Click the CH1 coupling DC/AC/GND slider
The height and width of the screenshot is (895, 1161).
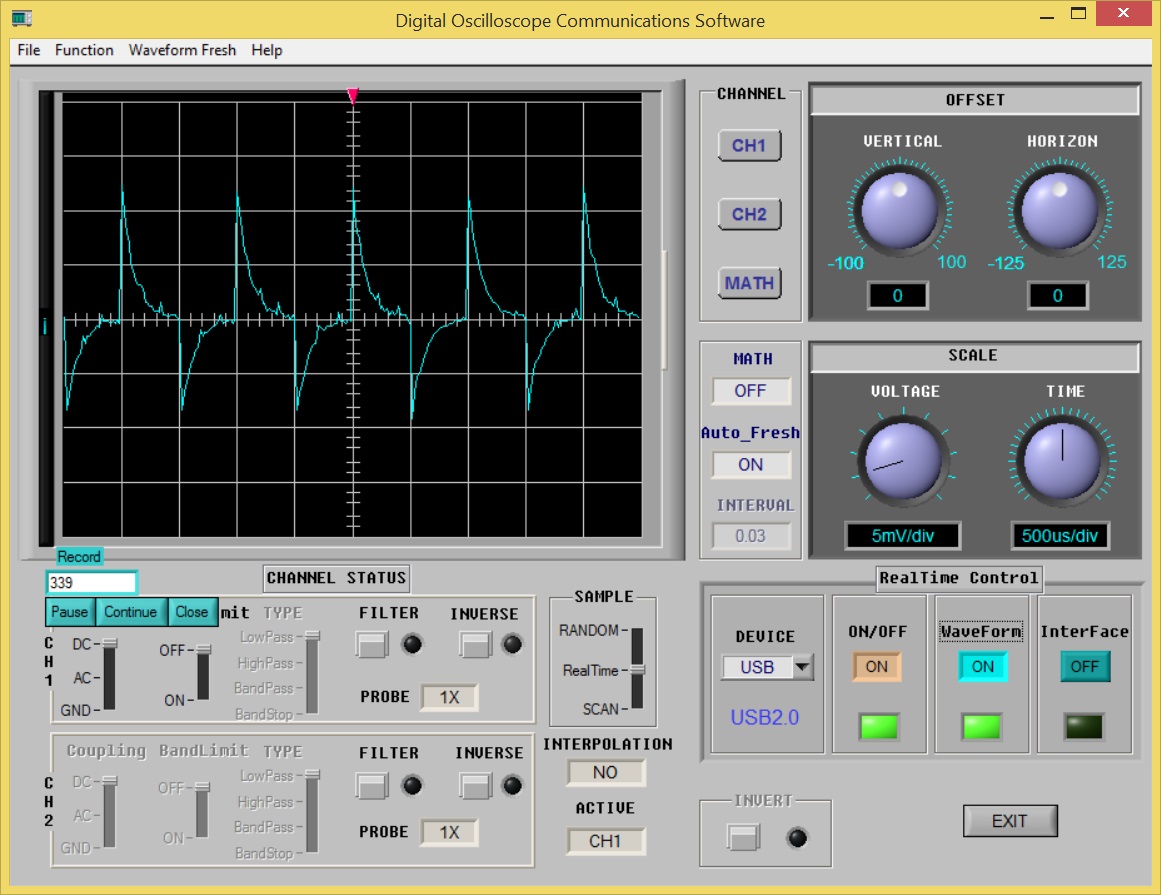point(110,675)
